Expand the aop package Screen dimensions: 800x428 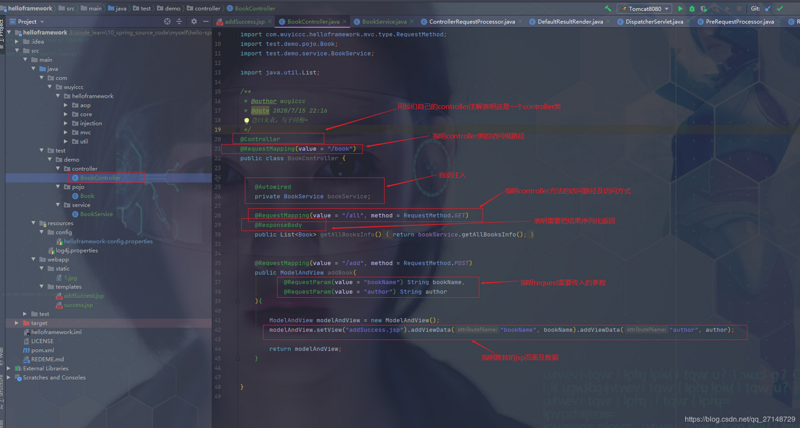point(66,105)
